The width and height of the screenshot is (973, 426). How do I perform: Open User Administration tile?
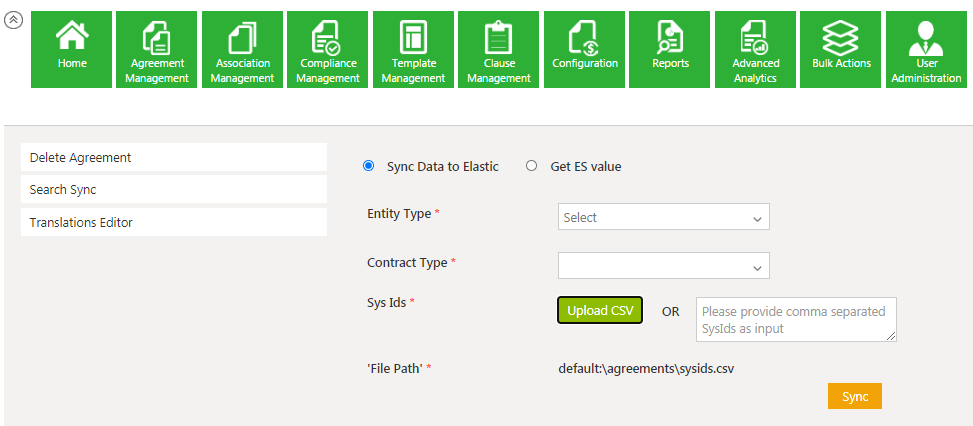[x=926, y=49]
